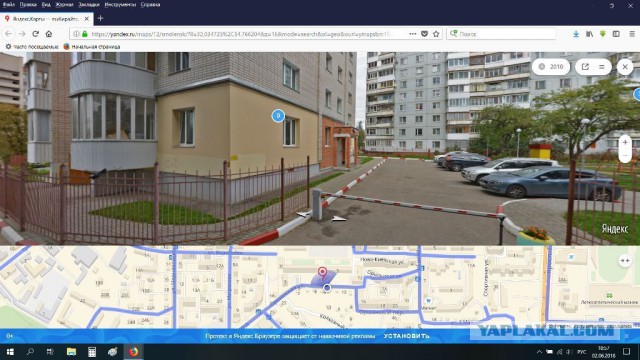Zoom out the panorama with minus
The width and height of the screenshot is (640, 360).
pos(625,156)
